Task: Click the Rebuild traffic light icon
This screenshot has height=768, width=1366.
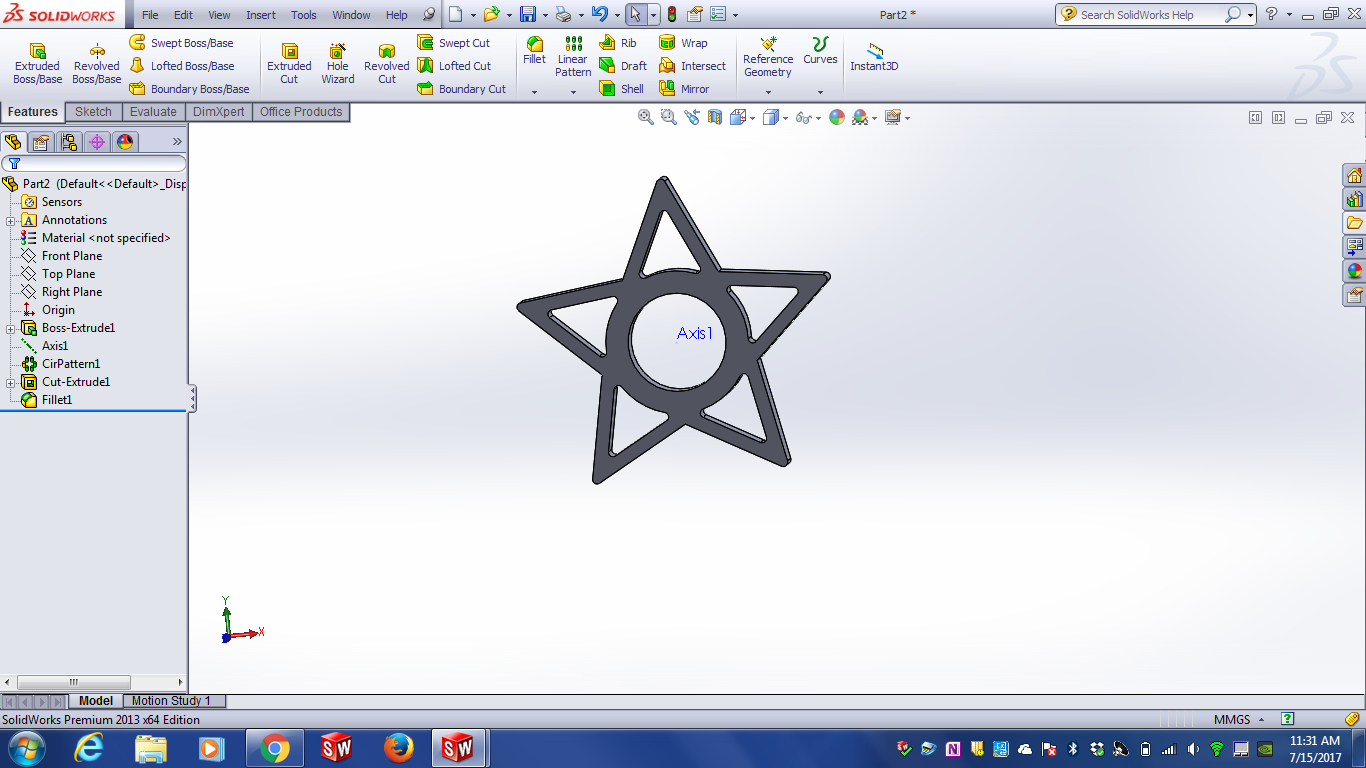Action: pos(672,15)
